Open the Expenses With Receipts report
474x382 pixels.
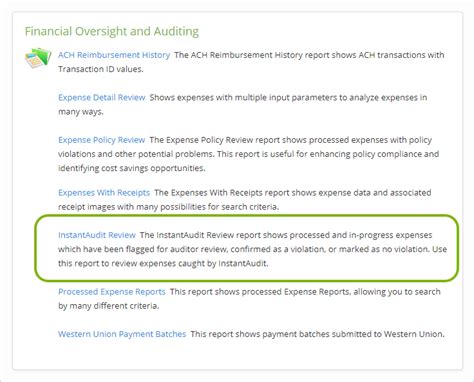click(104, 192)
